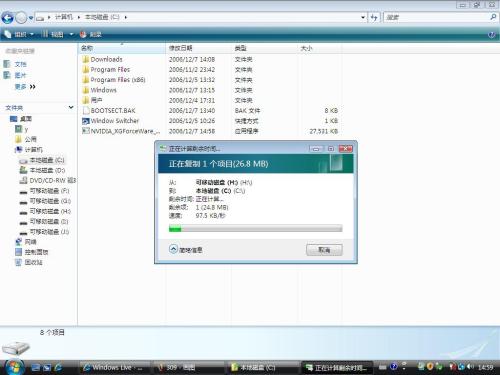The height and width of the screenshot is (375, 500).
Task: Click the 14:59 taskbar clock
Action: coord(485,367)
